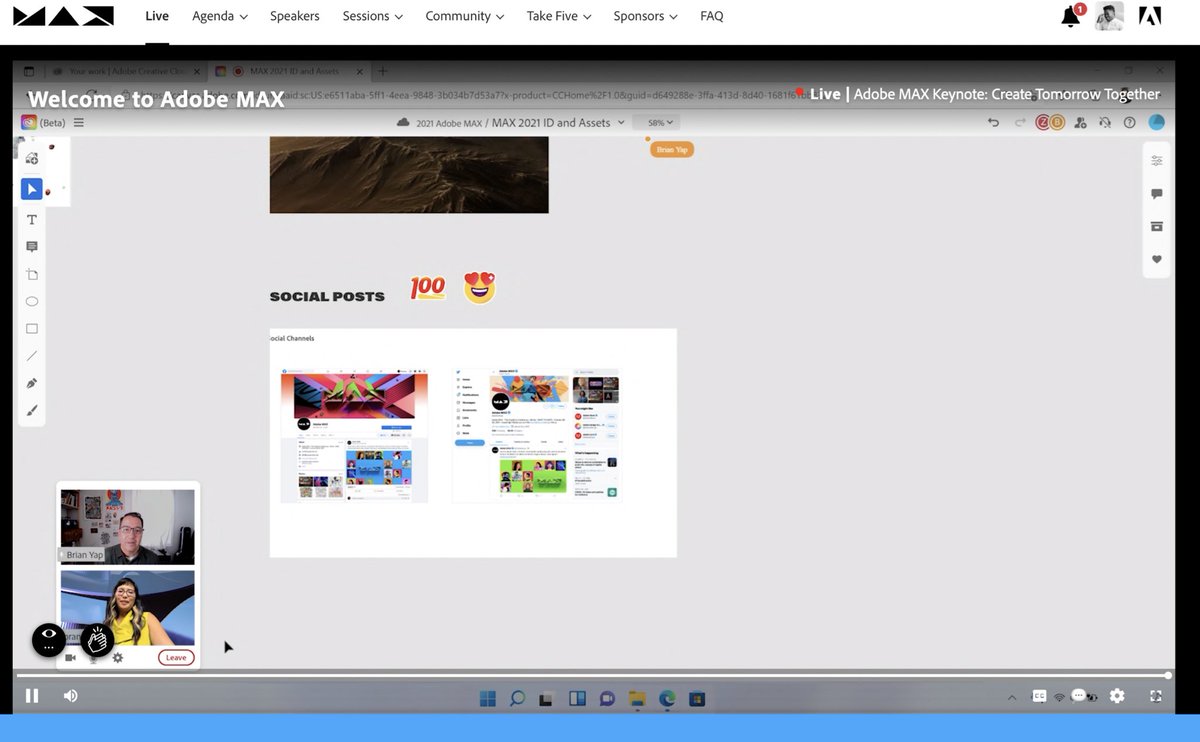Screen dimensions: 1200x742
Task: Expand the Agenda menu
Action: point(220,16)
